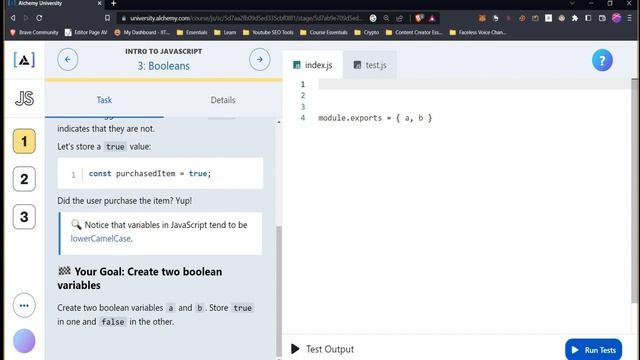640x360 pixels.
Task: Open the Content Creator bookmark folder
Action: [414, 32]
